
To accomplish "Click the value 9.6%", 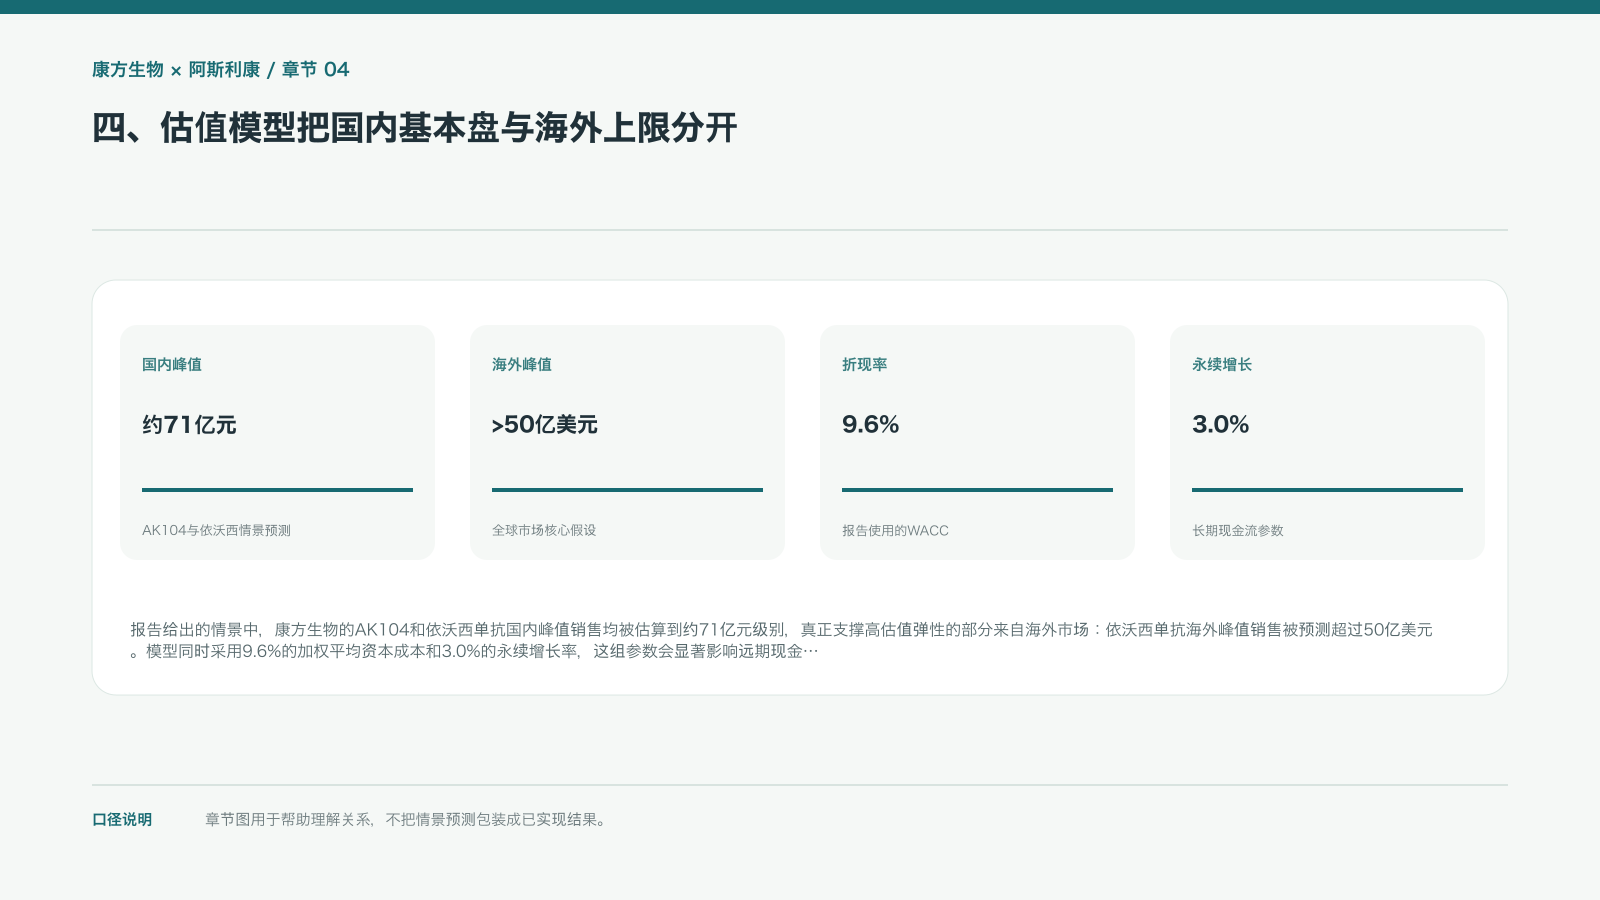I will click(871, 424).
